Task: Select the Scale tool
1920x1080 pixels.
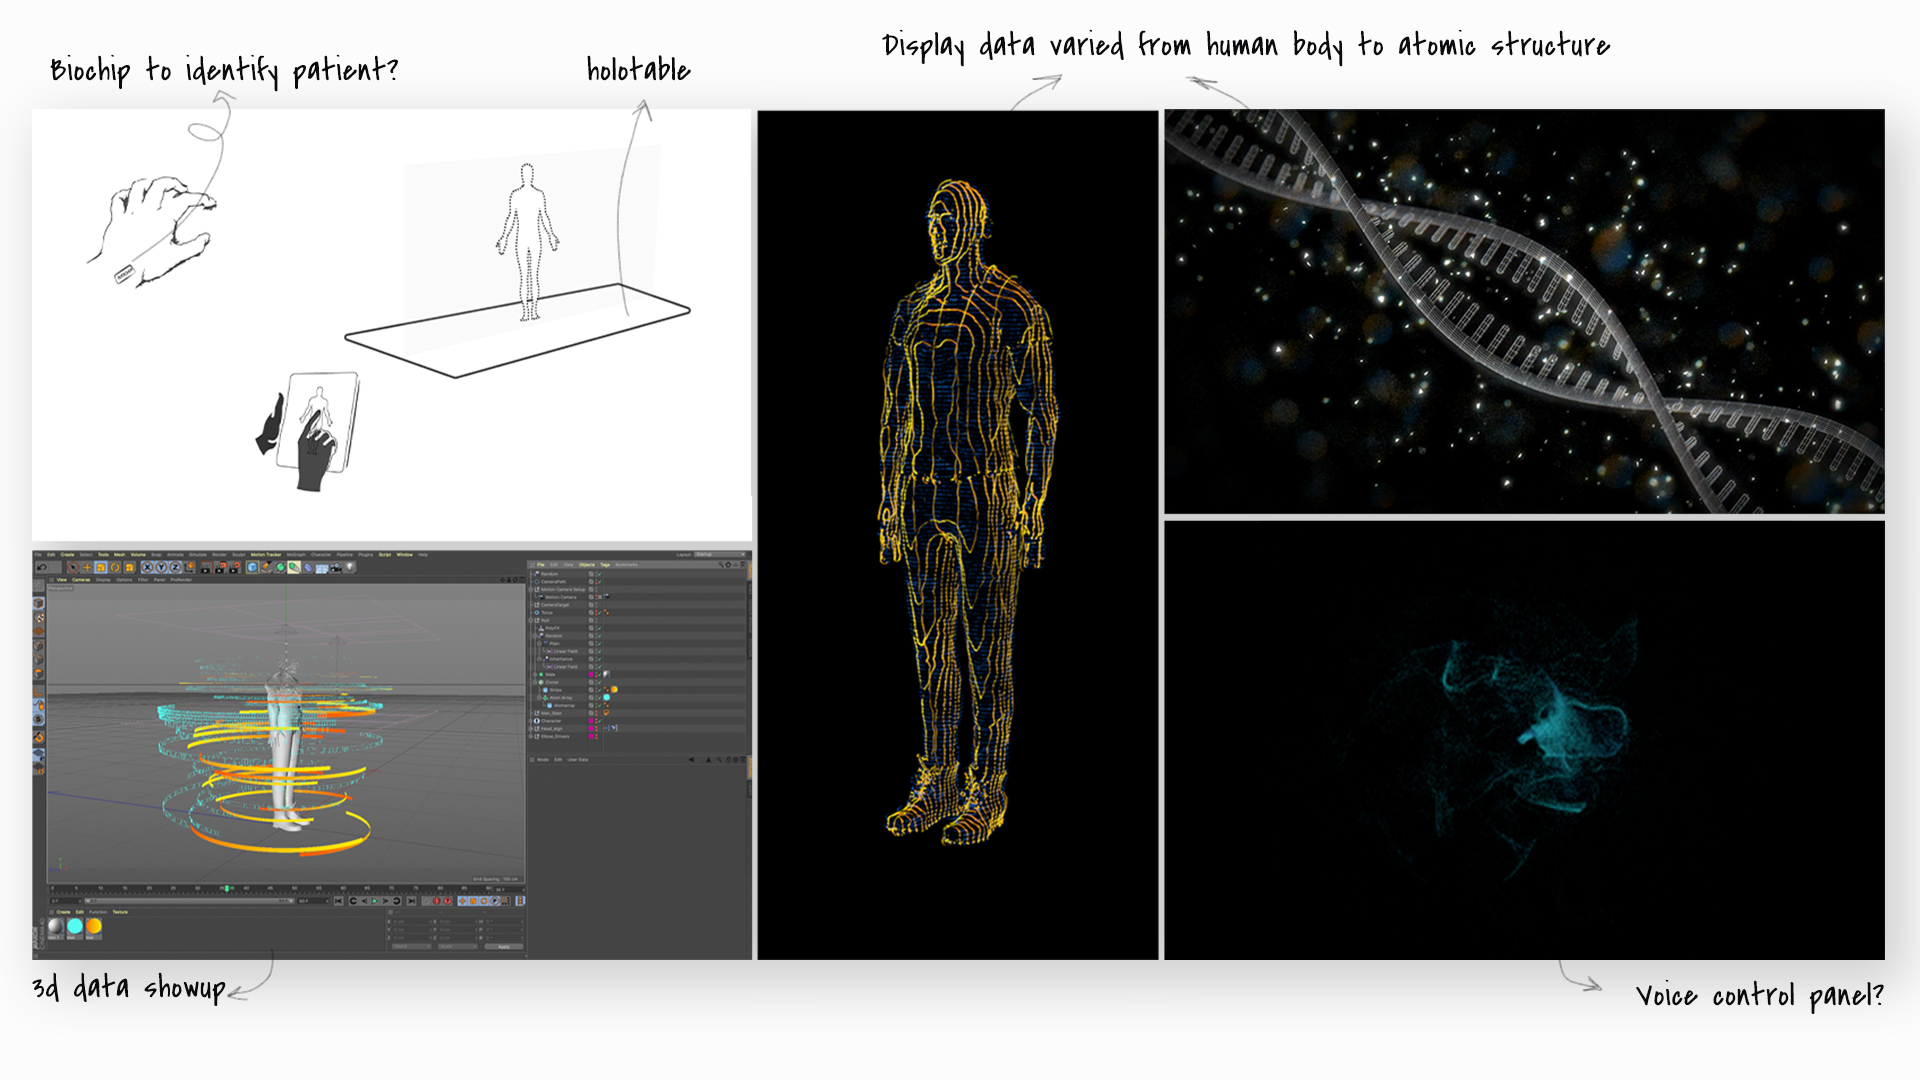Action: coord(101,567)
